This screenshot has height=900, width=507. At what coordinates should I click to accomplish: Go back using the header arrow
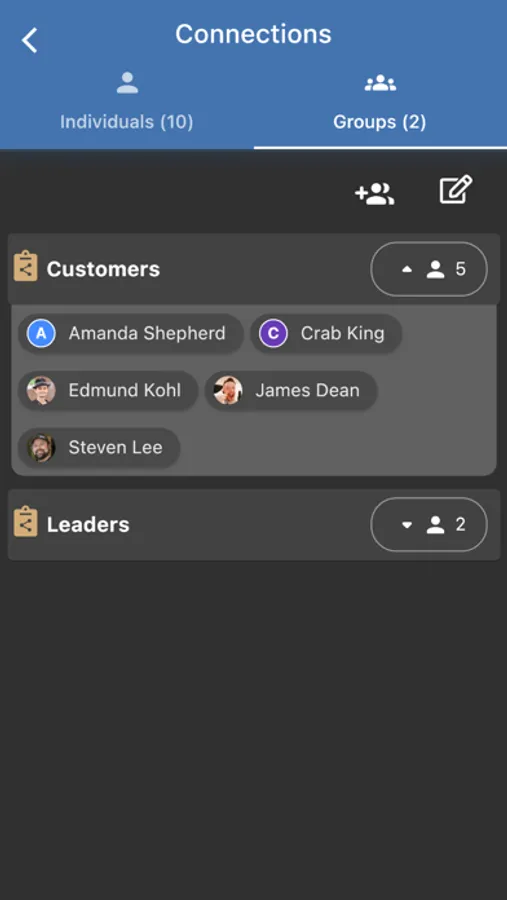(x=29, y=41)
